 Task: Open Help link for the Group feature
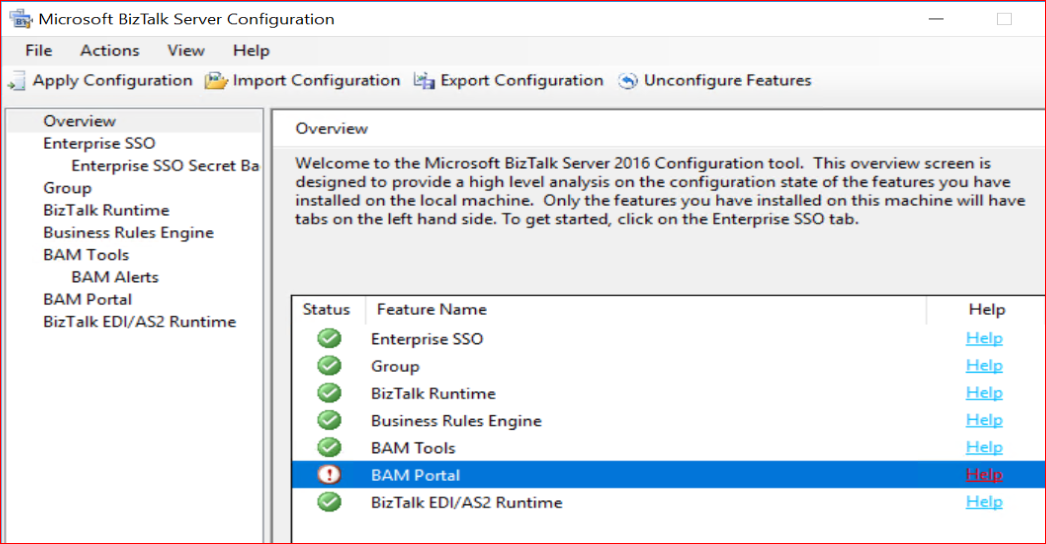coord(984,366)
